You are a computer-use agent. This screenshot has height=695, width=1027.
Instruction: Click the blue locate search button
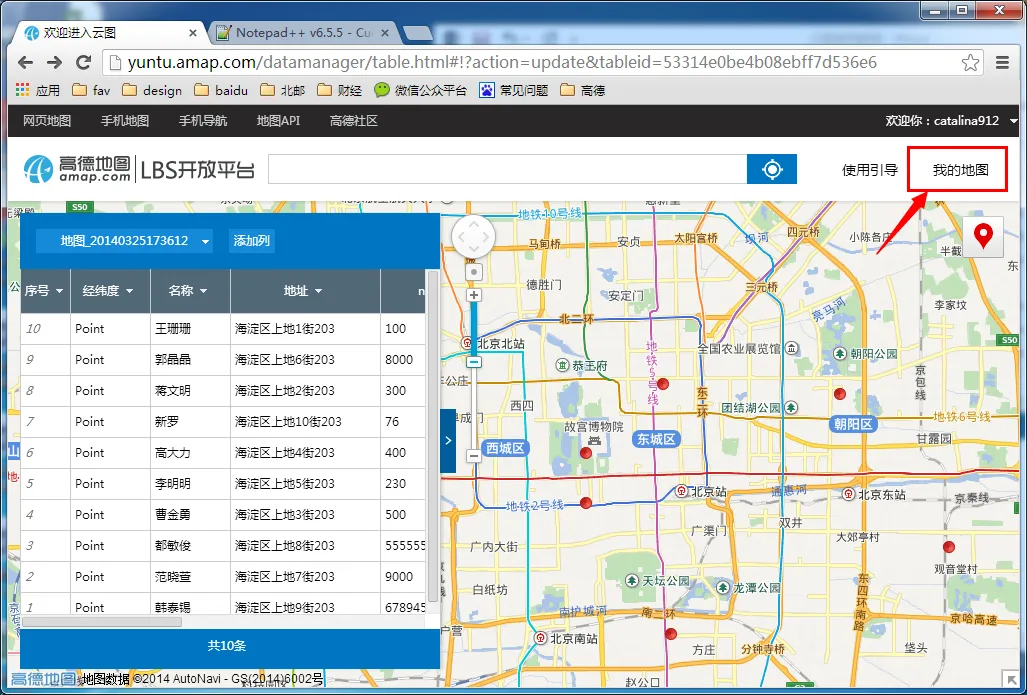pyautogui.click(x=772, y=170)
